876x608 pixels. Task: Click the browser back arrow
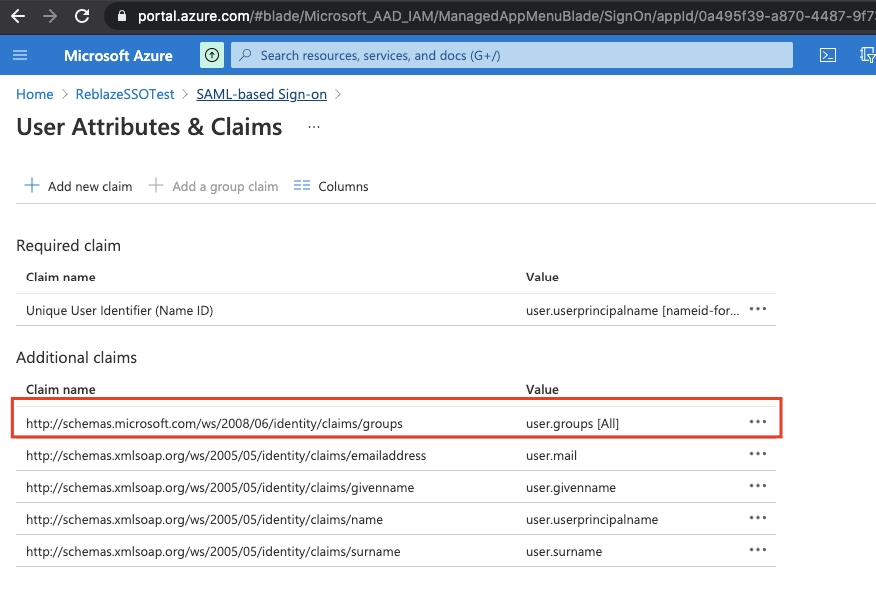(18, 16)
